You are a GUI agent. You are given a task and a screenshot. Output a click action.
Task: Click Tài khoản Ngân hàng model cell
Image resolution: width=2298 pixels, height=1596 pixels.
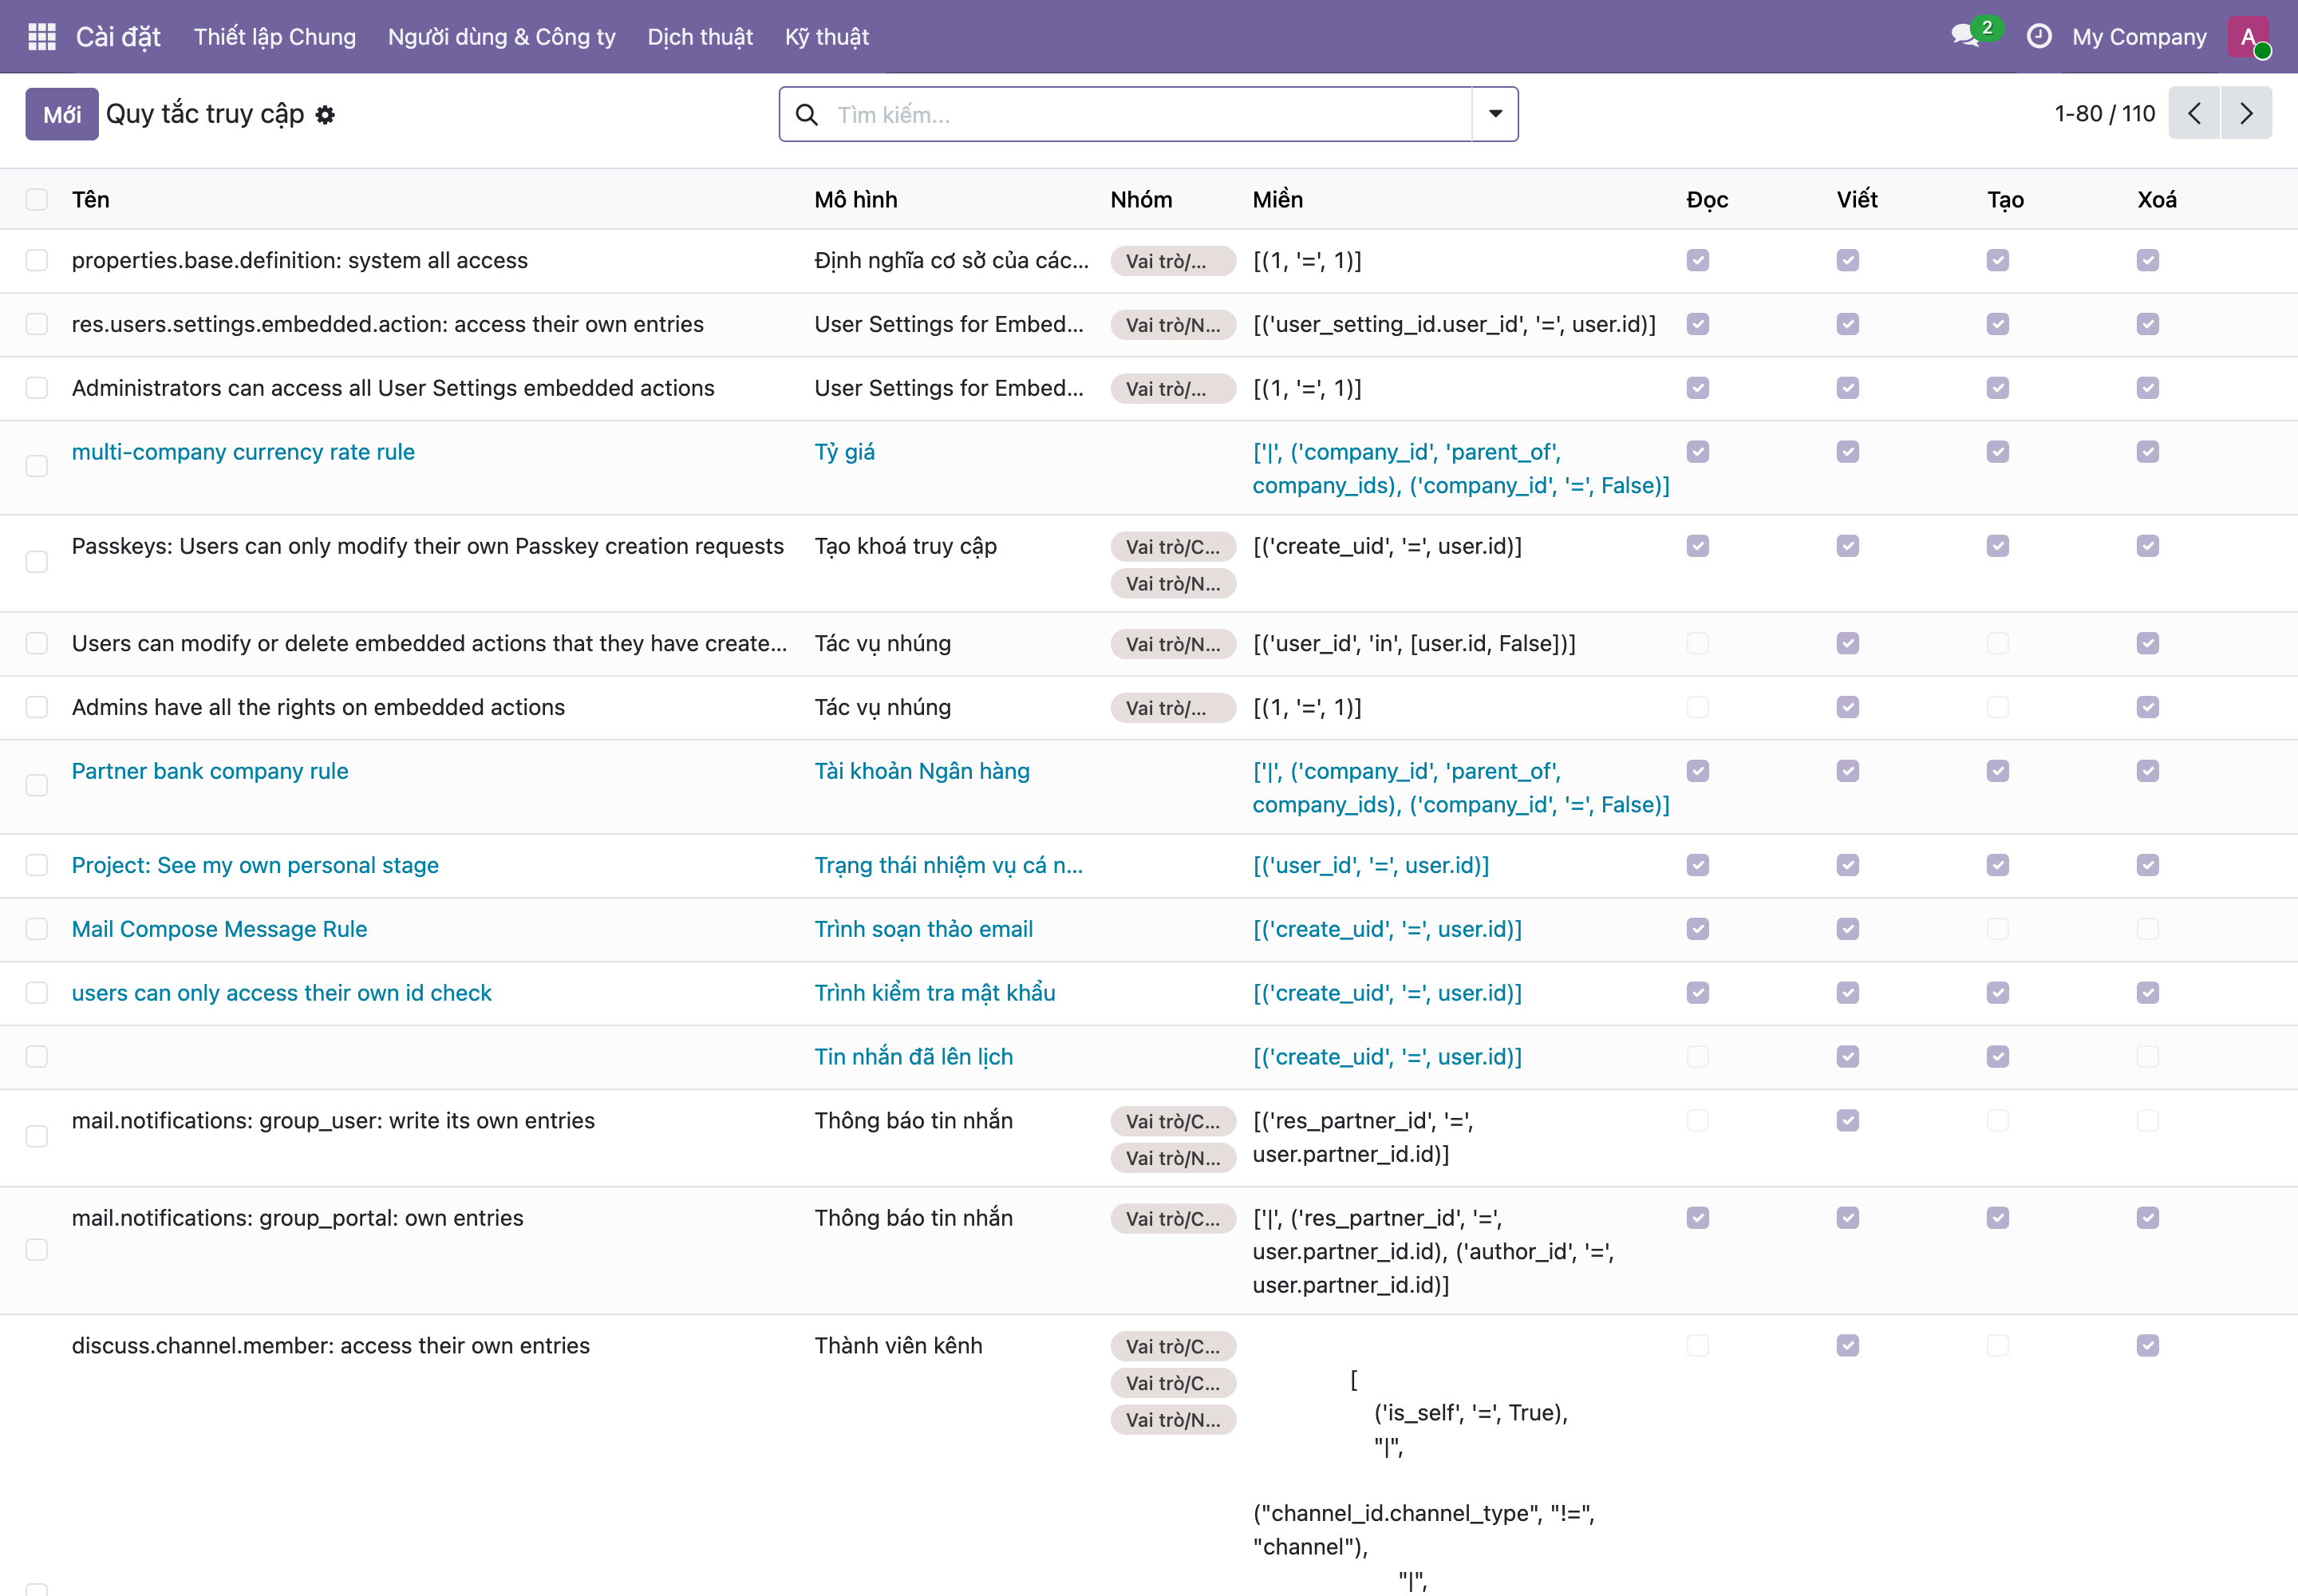[x=922, y=771]
